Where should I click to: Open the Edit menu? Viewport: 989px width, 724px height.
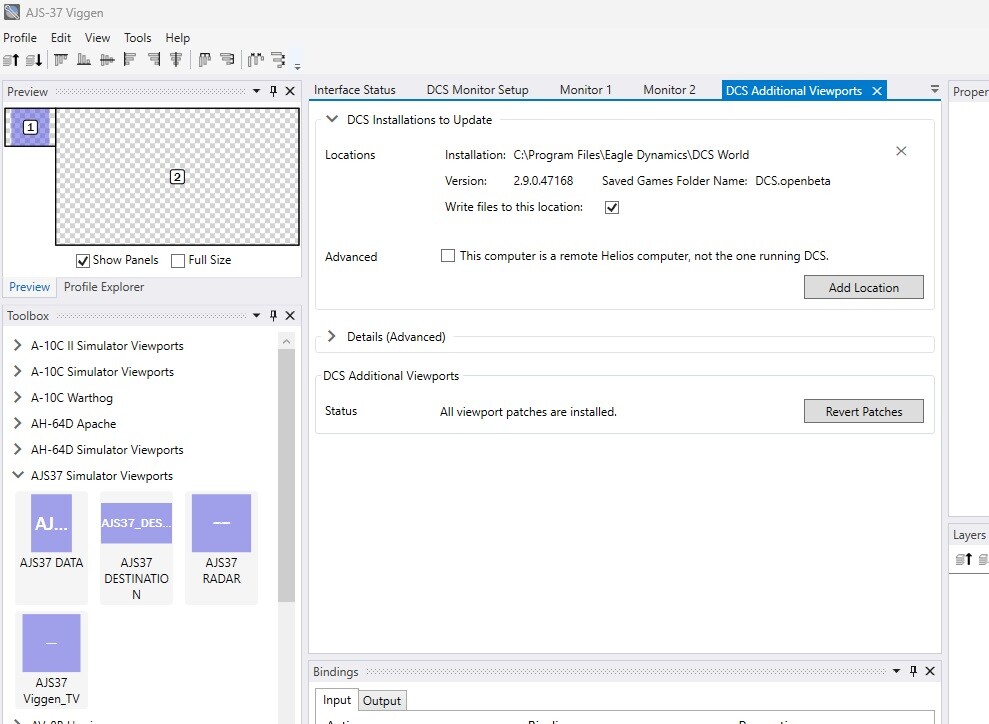61,38
